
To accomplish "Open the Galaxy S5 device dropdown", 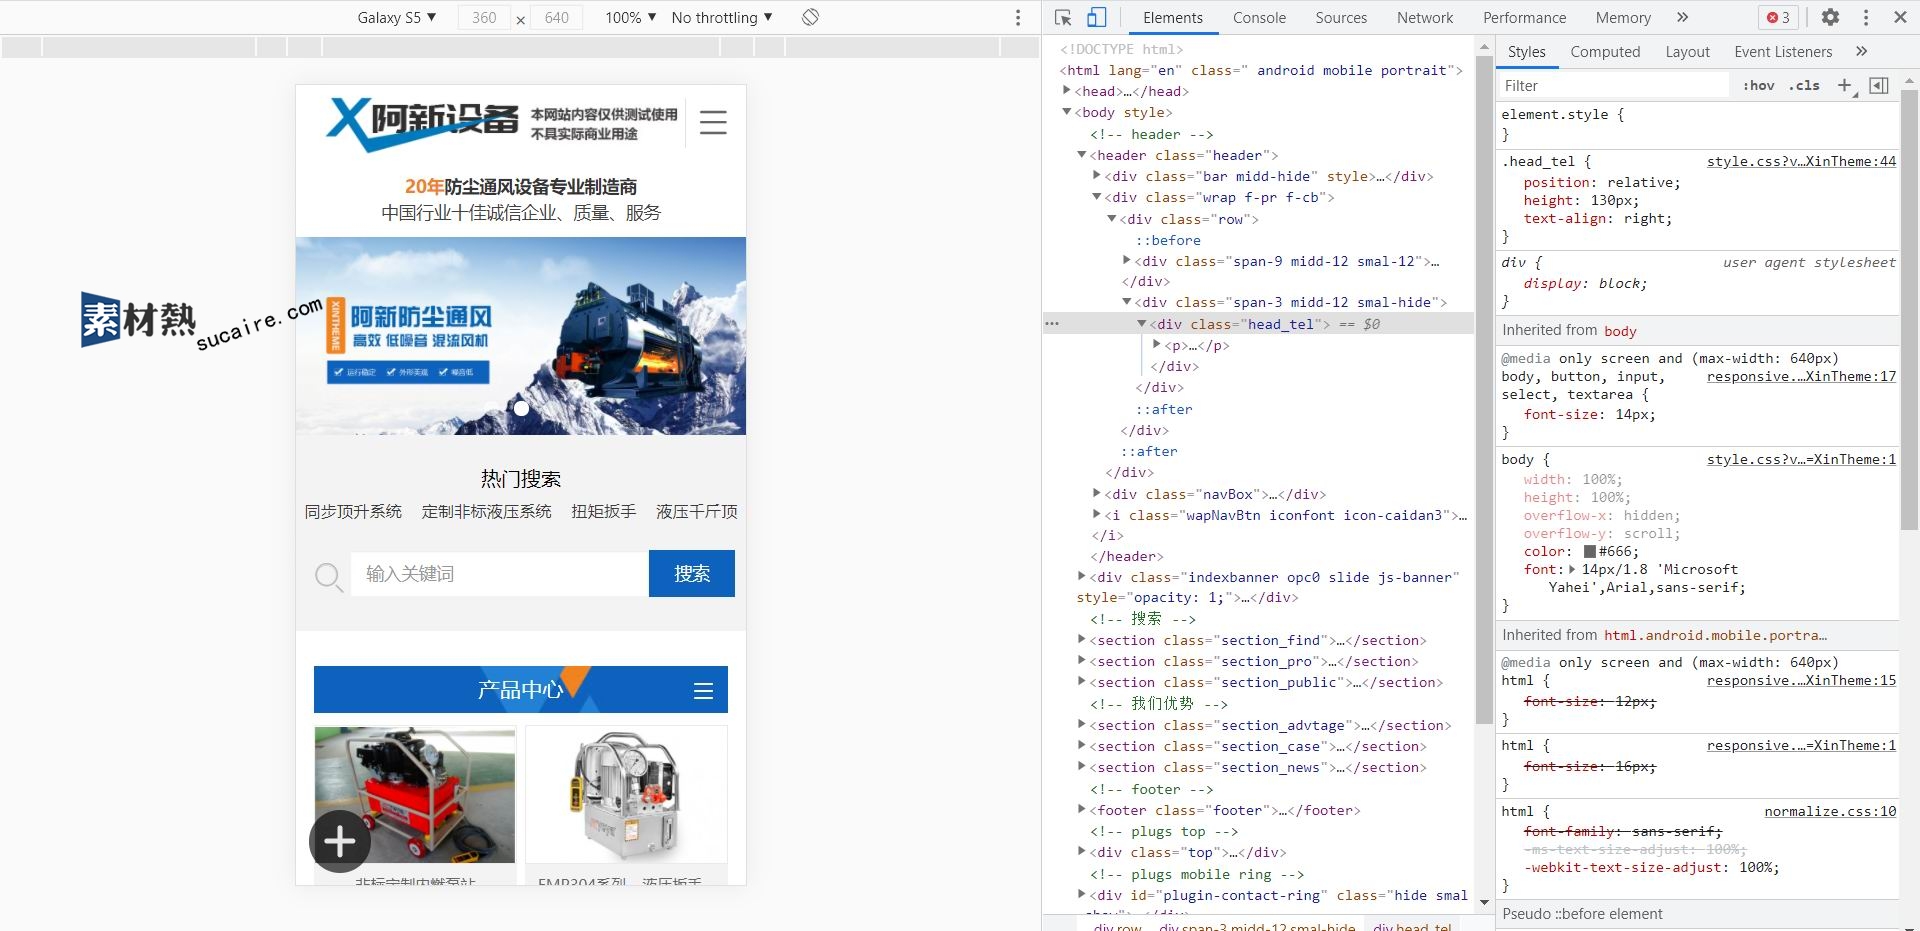I will tap(397, 17).
